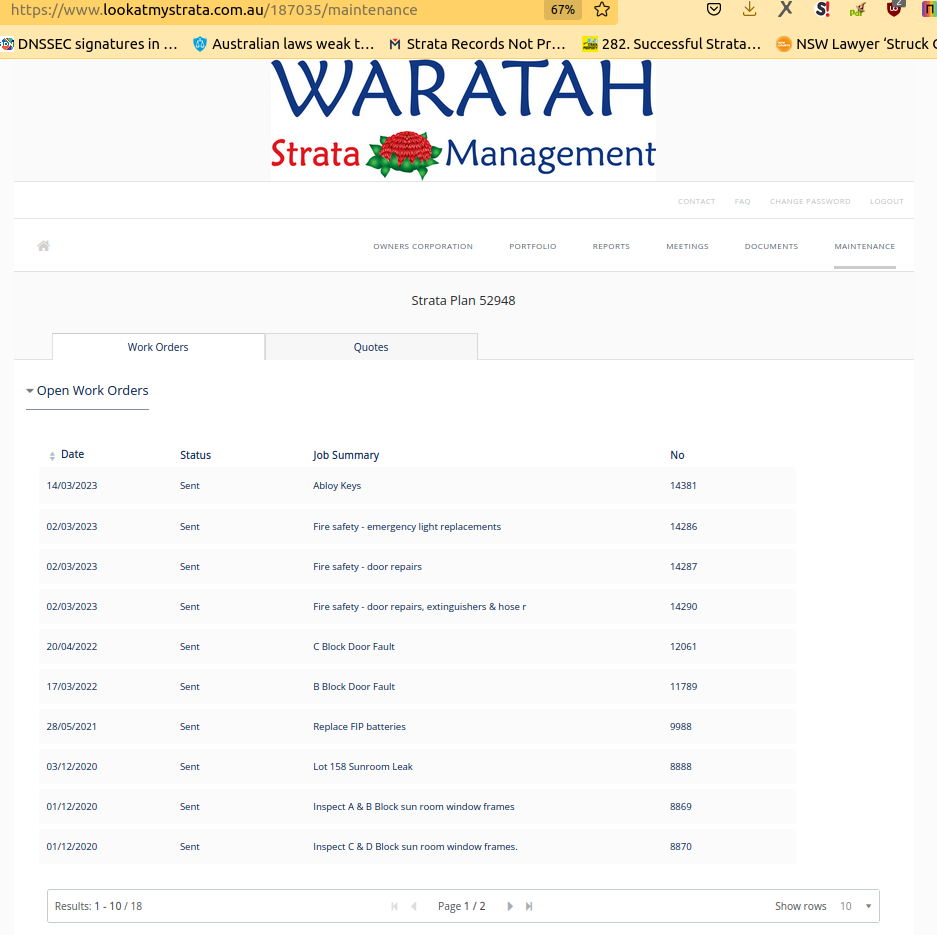Click the S! extension icon

point(822,9)
